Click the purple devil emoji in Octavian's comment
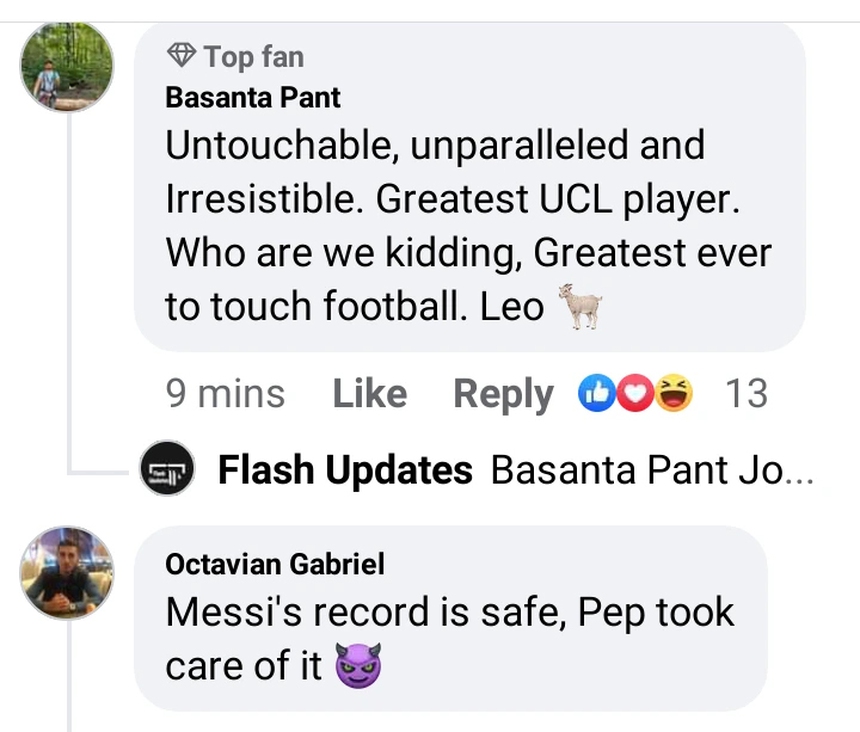The image size is (860, 732). click(x=359, y=665)
